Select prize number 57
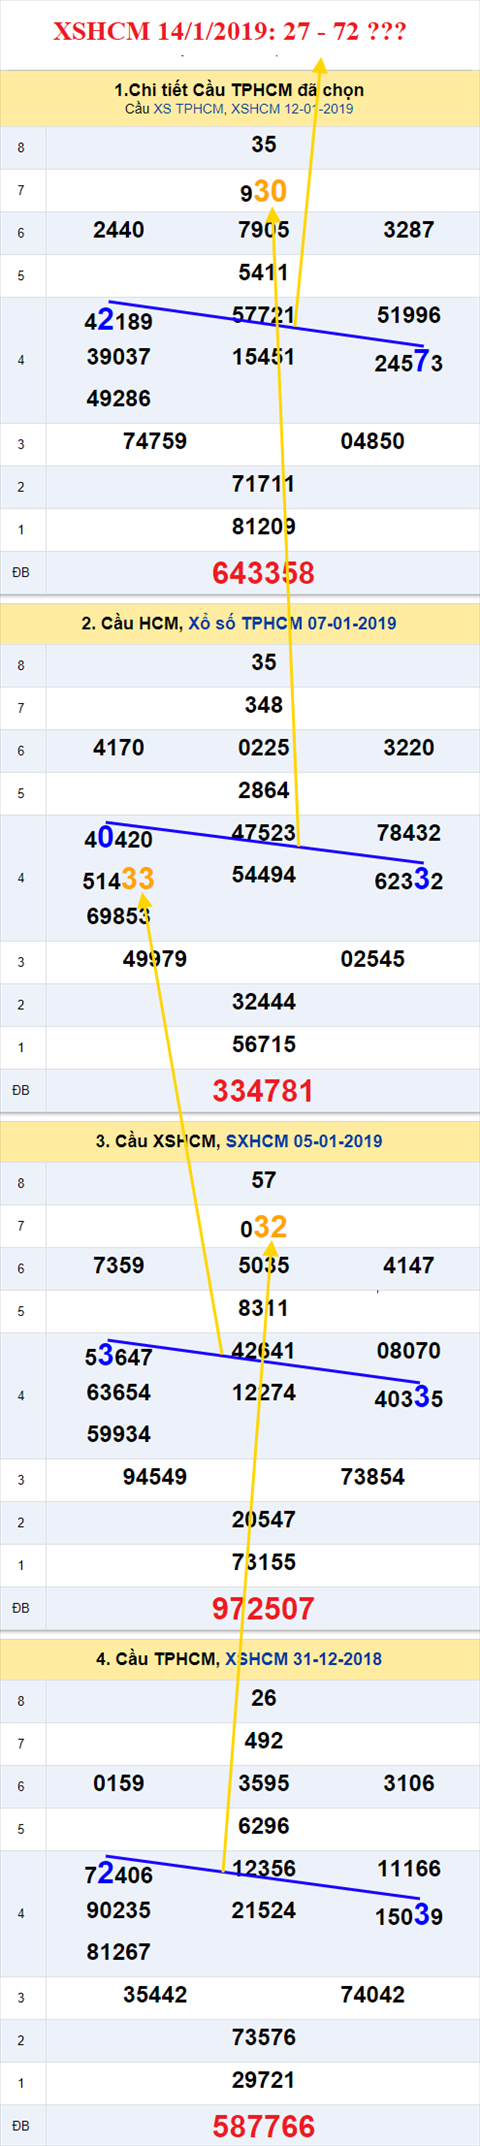 tap(264, 1181)
